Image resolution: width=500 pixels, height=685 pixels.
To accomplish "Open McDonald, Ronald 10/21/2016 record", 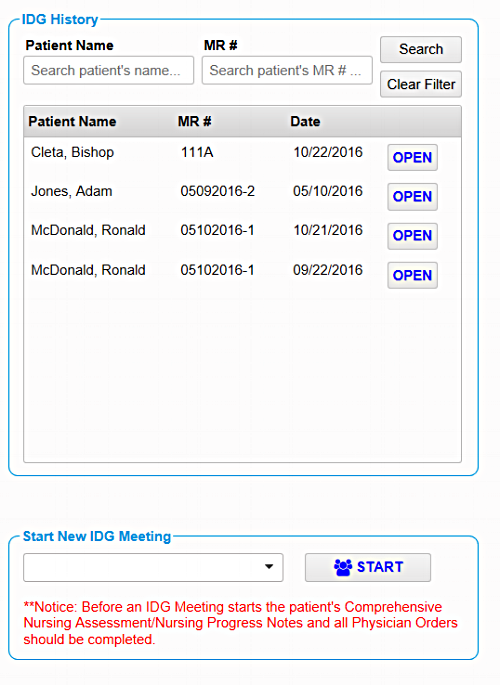I will coord(412,236).
